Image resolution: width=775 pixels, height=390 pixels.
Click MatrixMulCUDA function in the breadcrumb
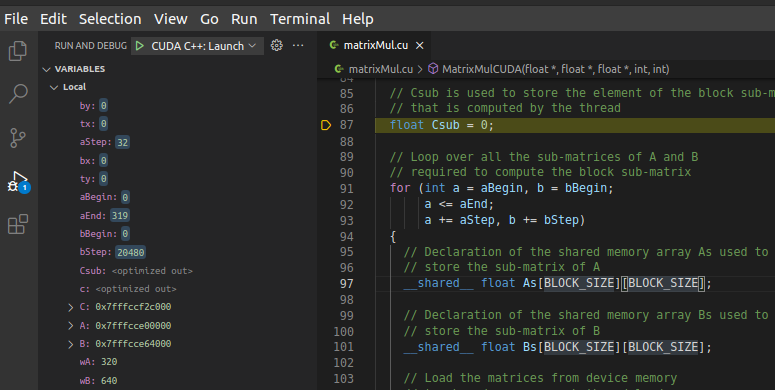(x=556, y=69)
